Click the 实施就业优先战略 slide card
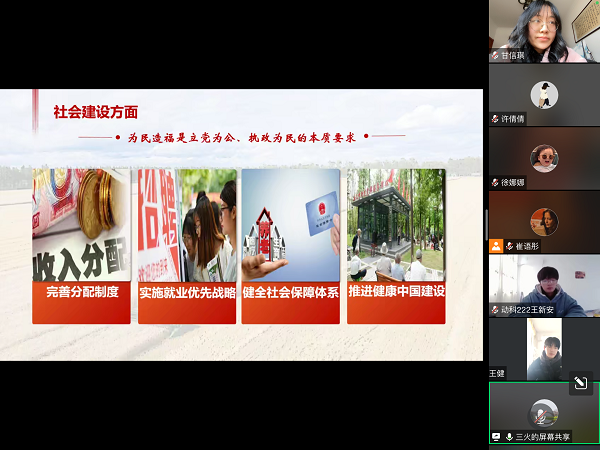The width and height of the screenshot is (600, 450). (x=187, y=246)
